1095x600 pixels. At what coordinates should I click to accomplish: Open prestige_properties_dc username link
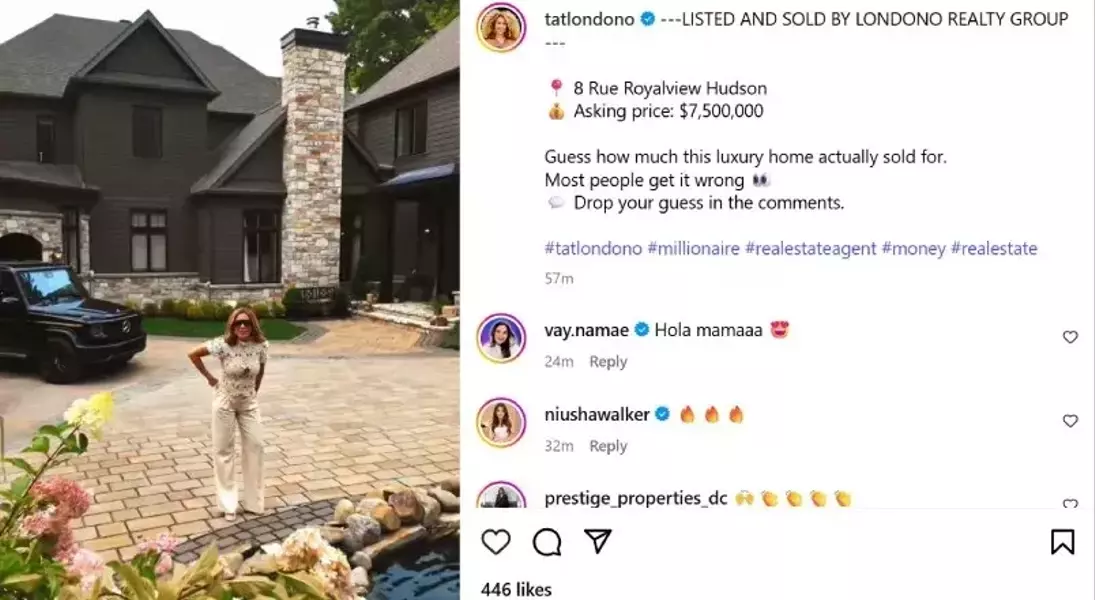[x=635, y=499]
